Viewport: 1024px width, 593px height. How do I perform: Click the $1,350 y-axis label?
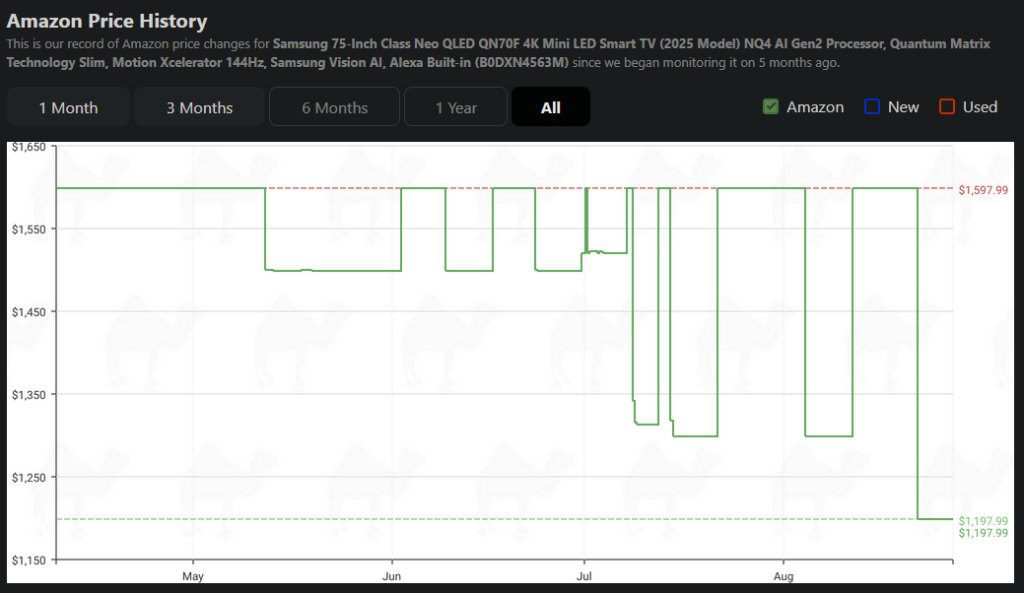pyautogui.click(x=29, y=394)
